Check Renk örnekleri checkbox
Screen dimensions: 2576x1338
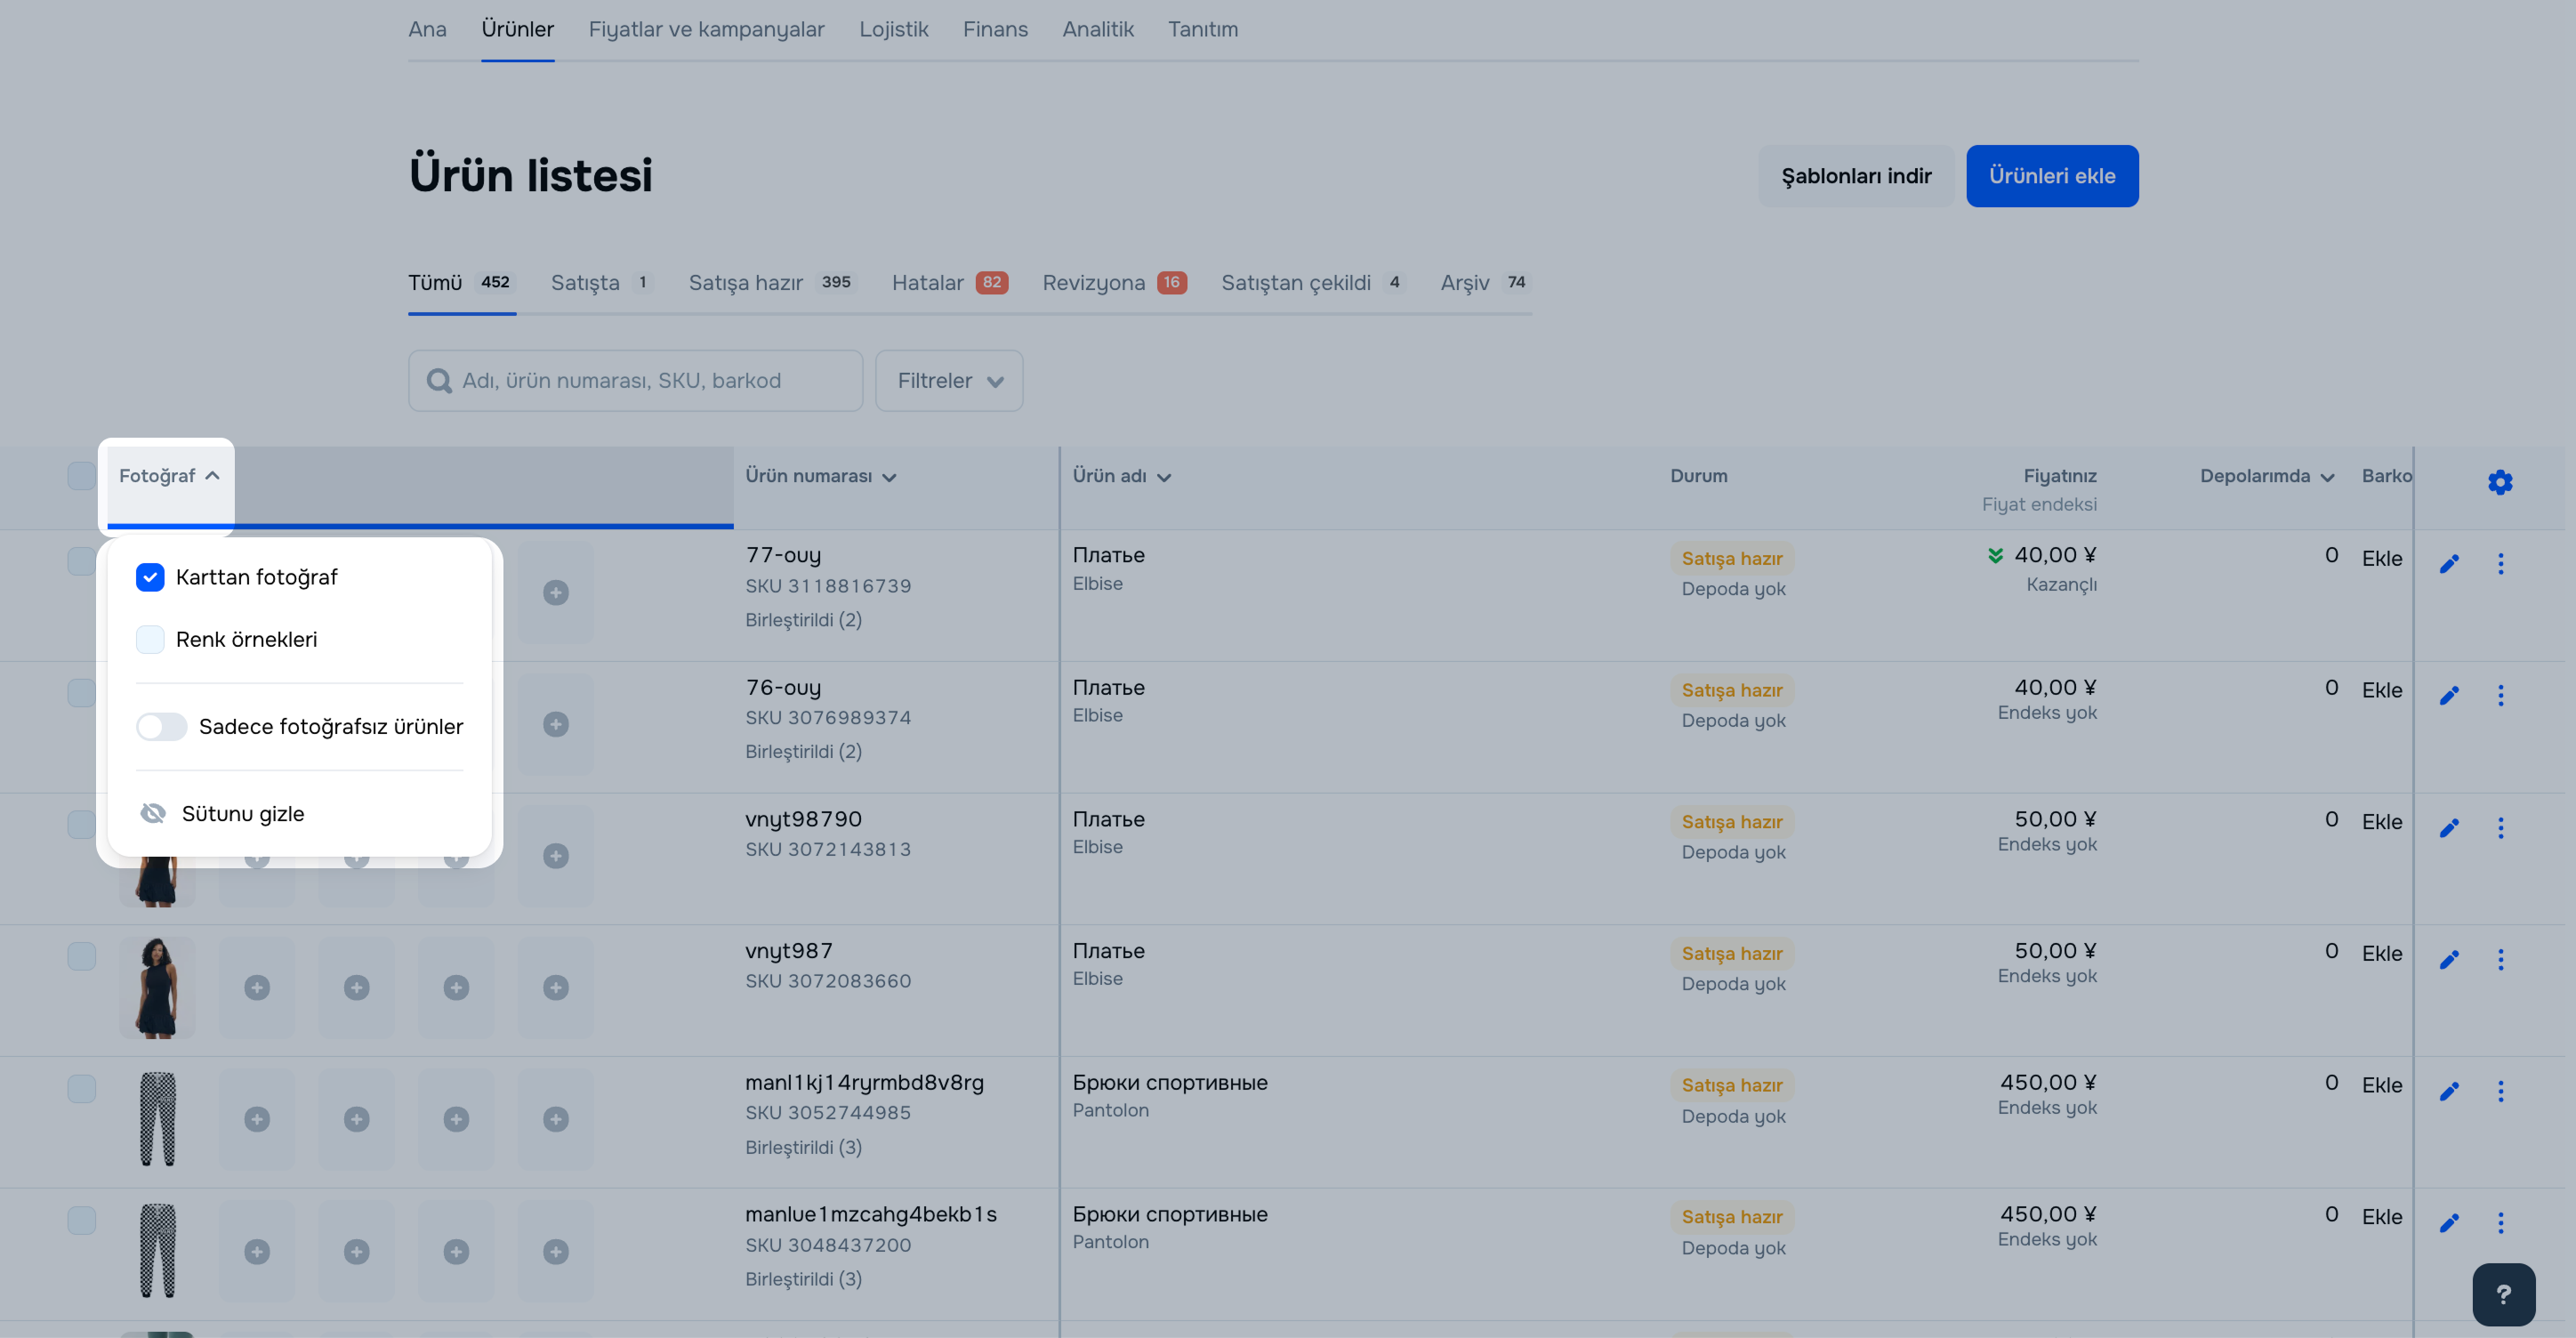coord(150,639)
